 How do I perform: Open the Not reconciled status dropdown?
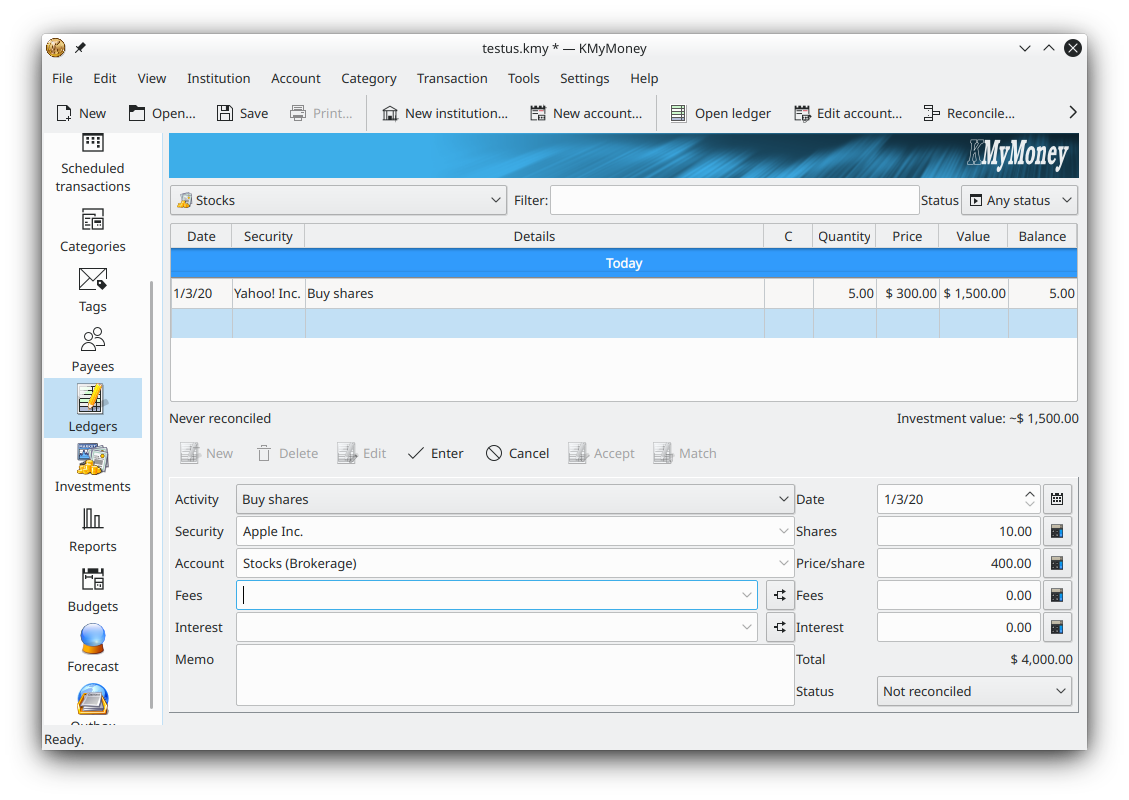point(973,691)
